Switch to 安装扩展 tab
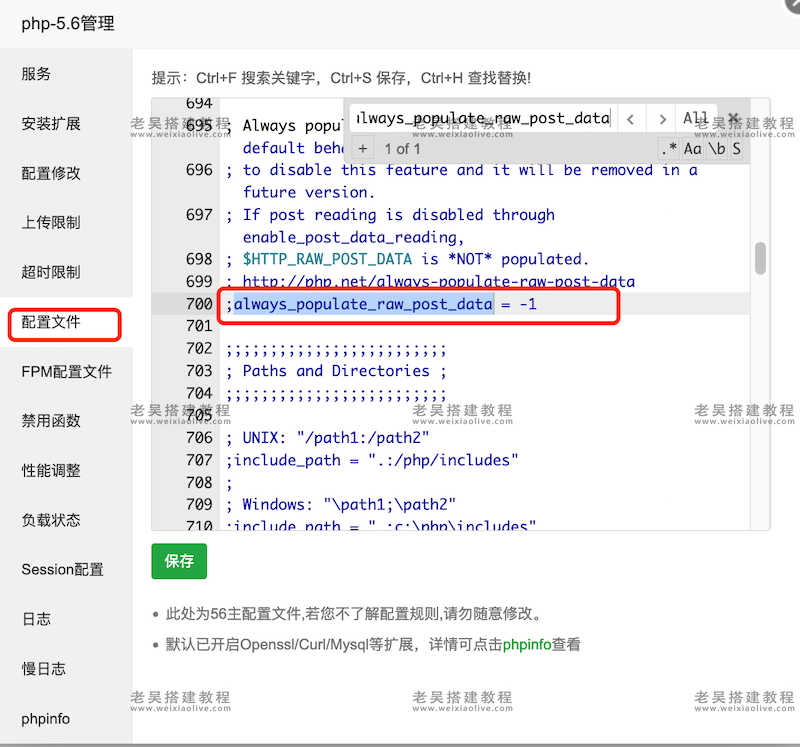 51,124
